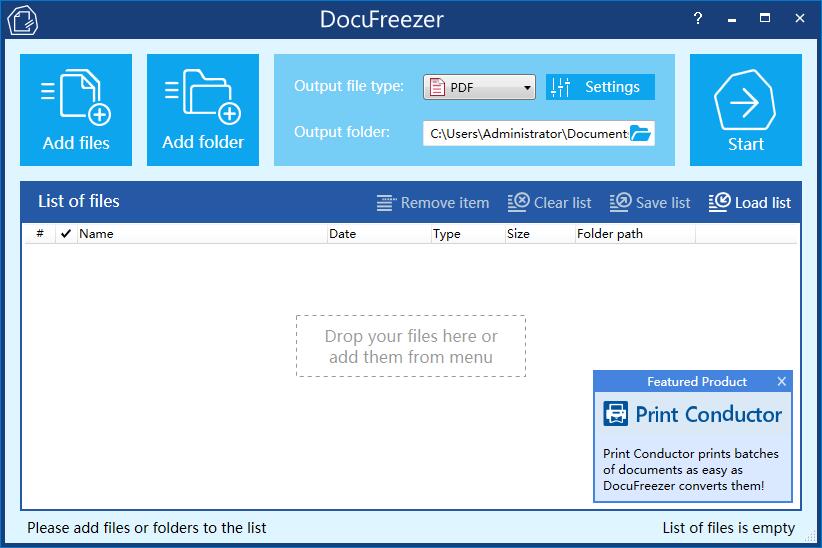822x548 pixels.
Task: Click the DocuFreezer logo icon
Action: click(x=23, y=20)
